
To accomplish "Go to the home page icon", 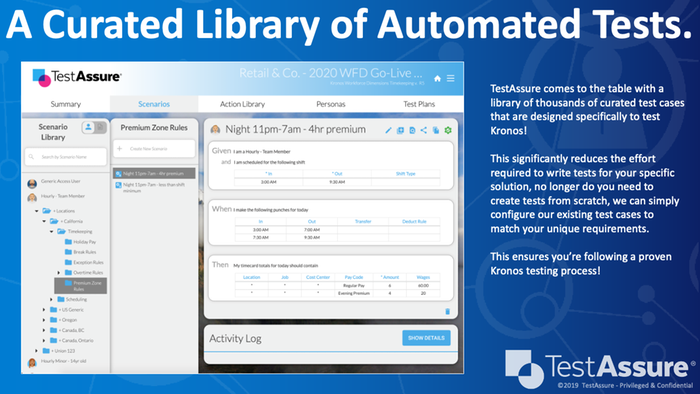I will [x=438, y=79].
